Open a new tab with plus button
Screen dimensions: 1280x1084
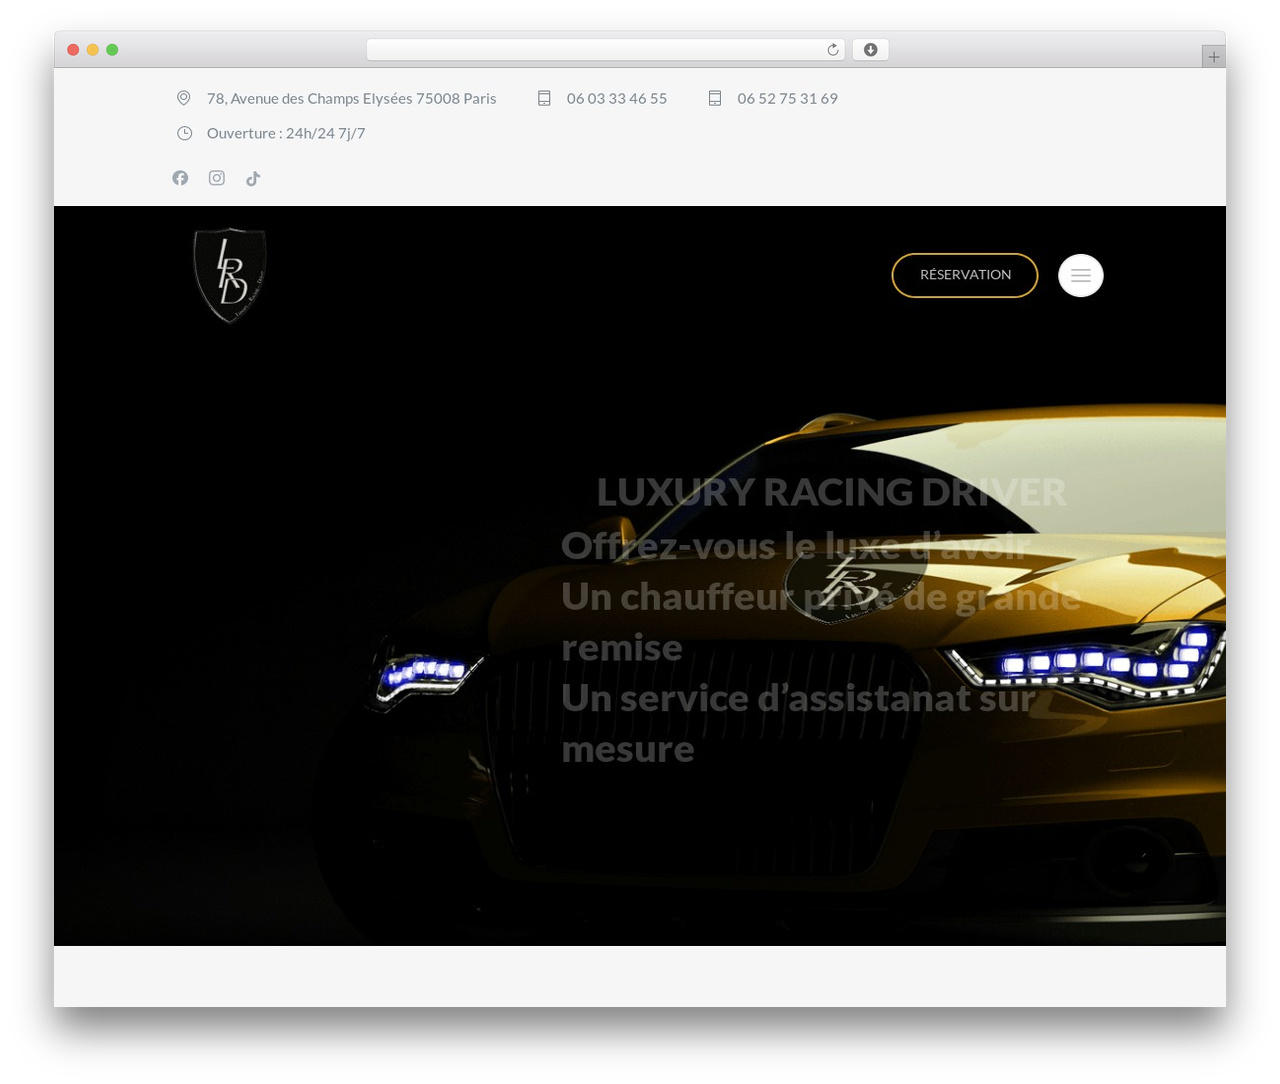[x=1213, y=57]
